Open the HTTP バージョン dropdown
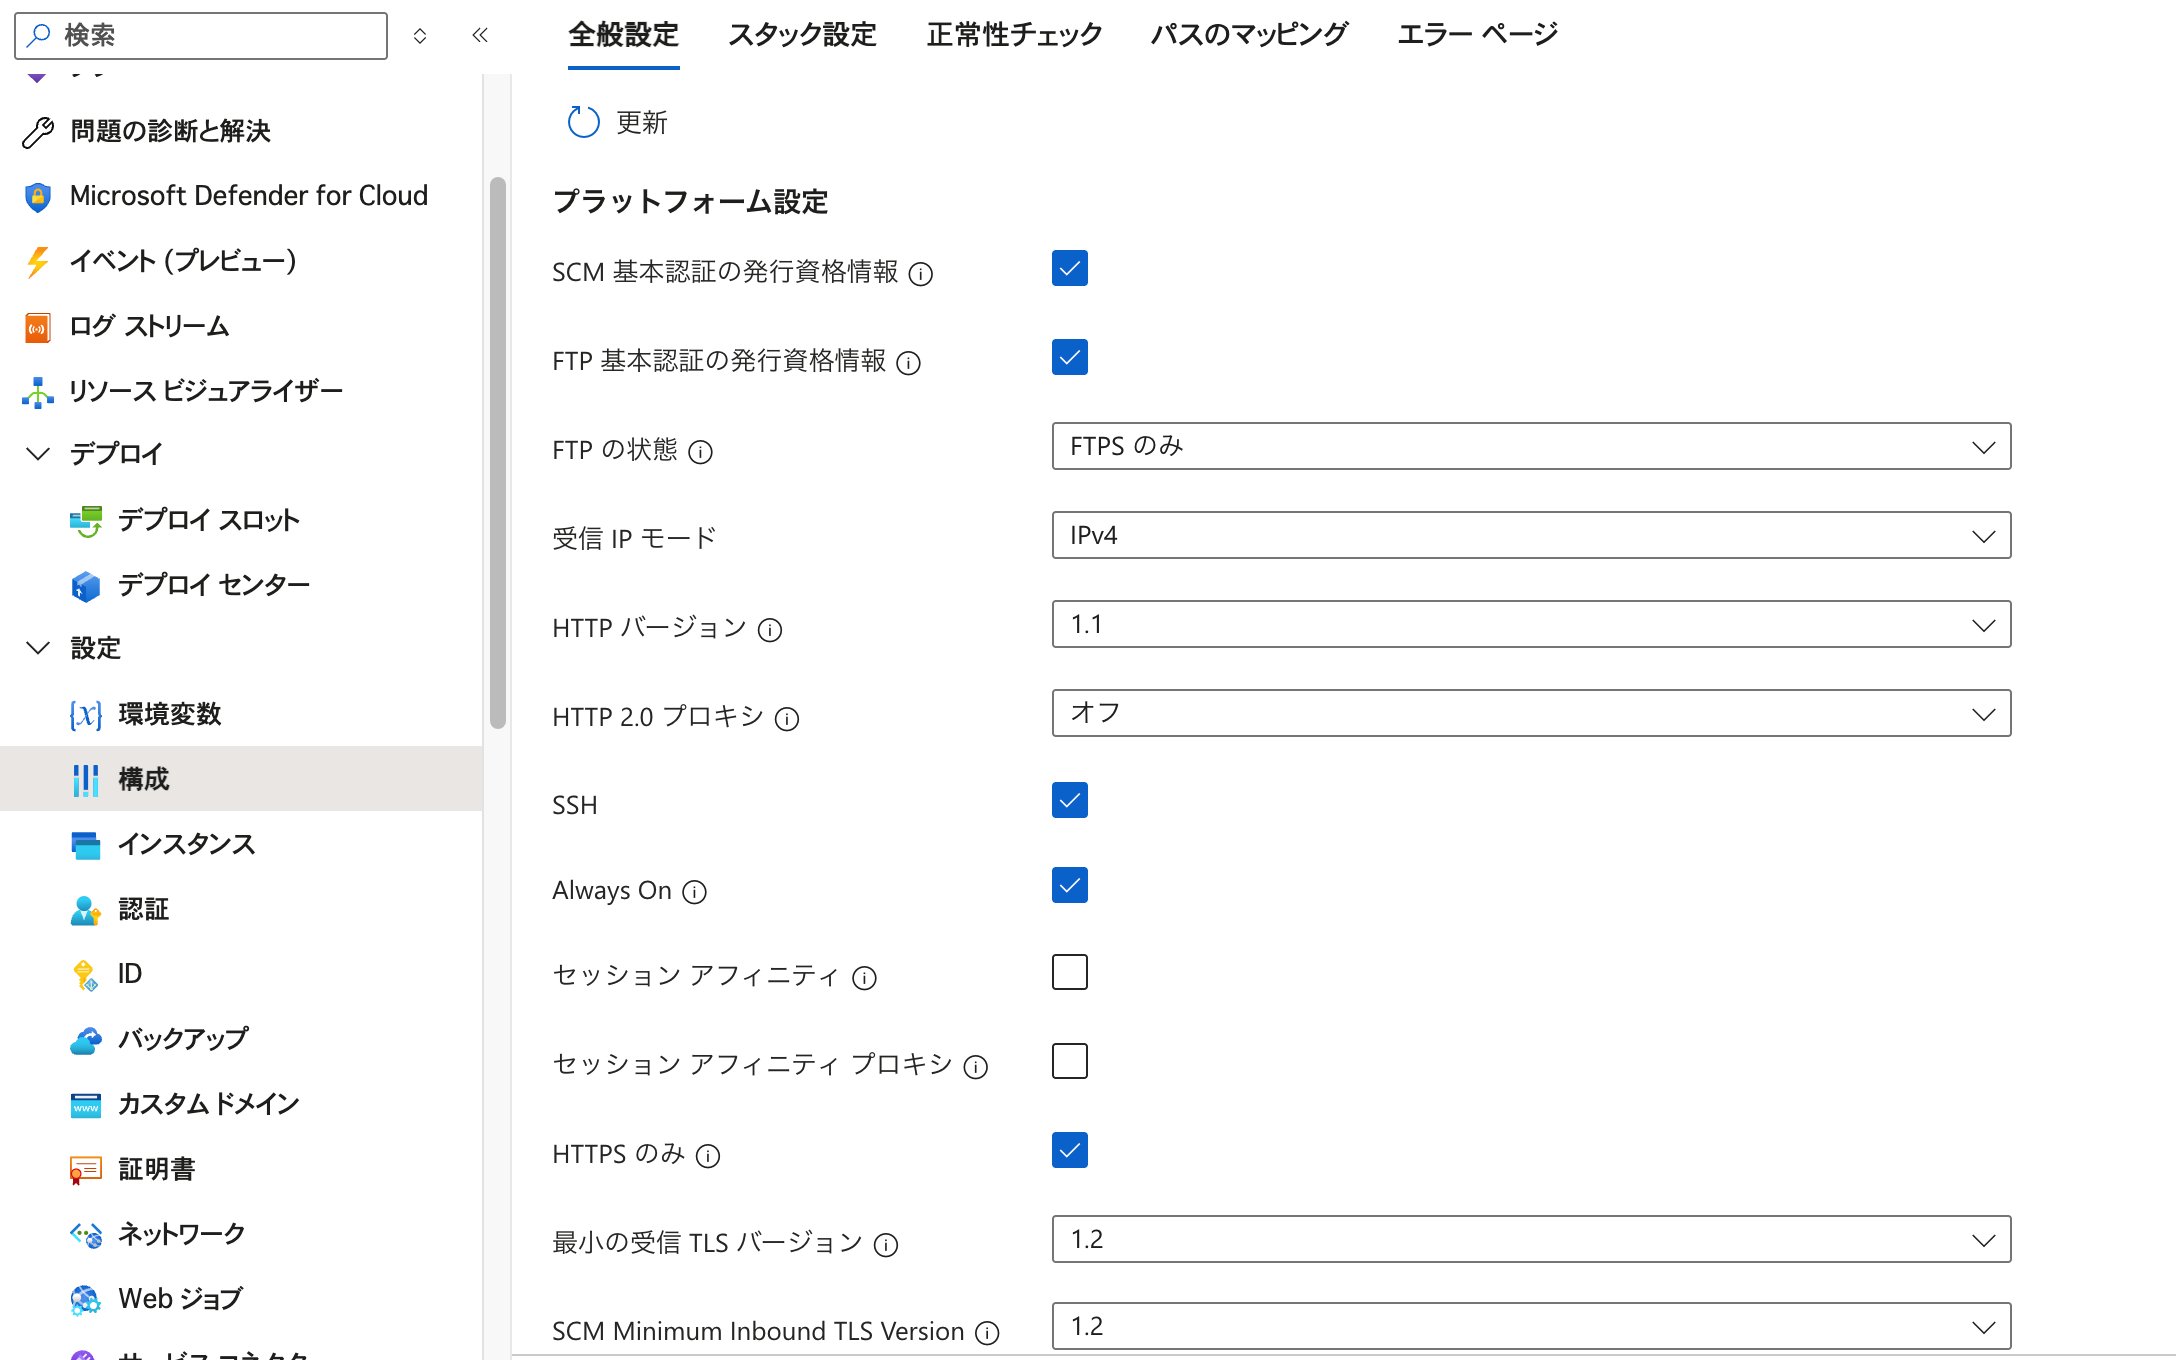Screen dimensions: 2176x1360 [x=1530, y=624]
